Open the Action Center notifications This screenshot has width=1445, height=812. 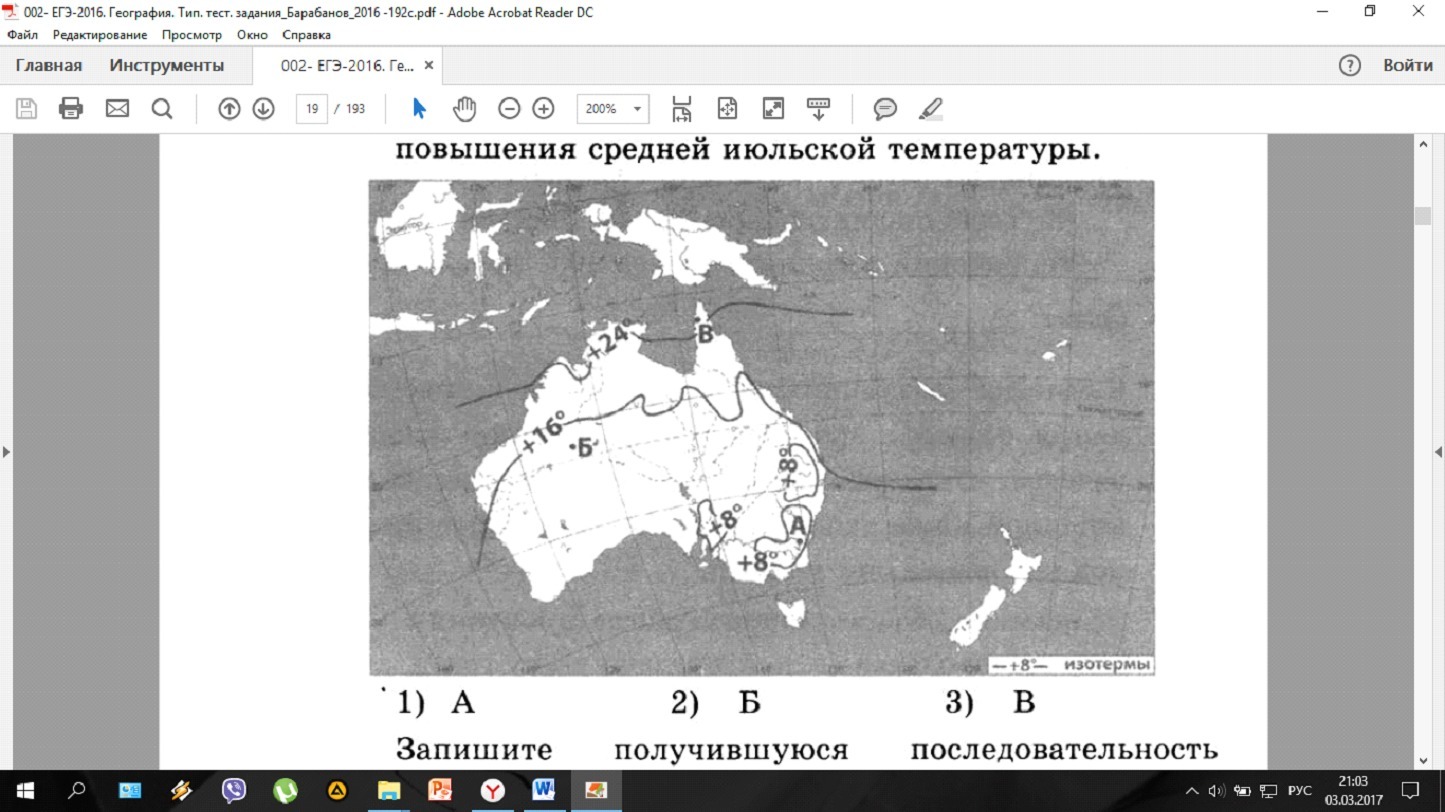1411,791
